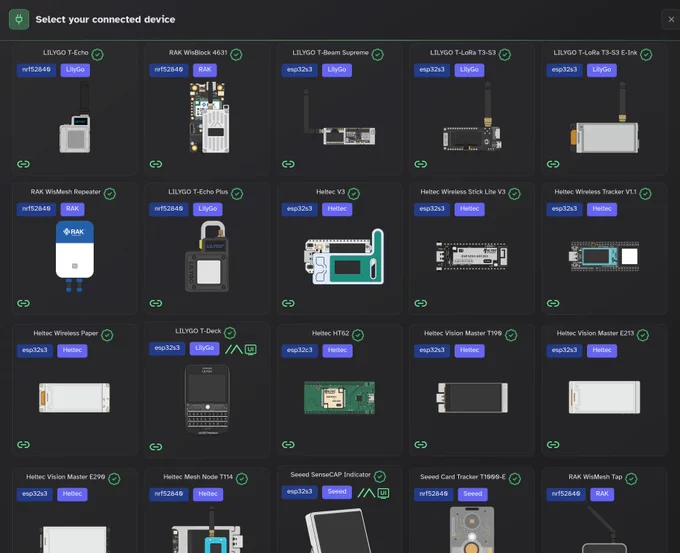Click the 'Seeed SenseCAP Indicator' title
Viewport: 680px width, 553px height.
pyautogui.click(x=330, y=475)
